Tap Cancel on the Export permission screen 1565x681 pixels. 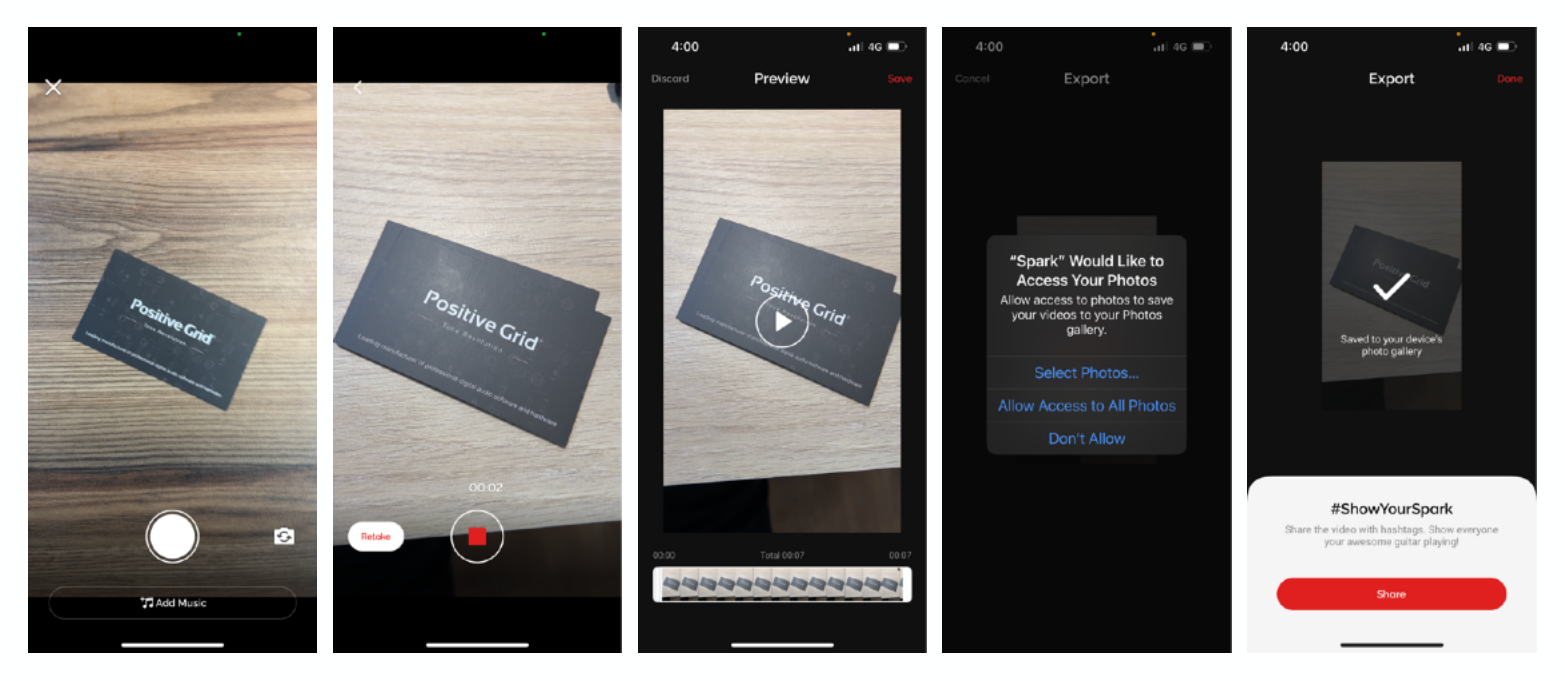[972, 79]
